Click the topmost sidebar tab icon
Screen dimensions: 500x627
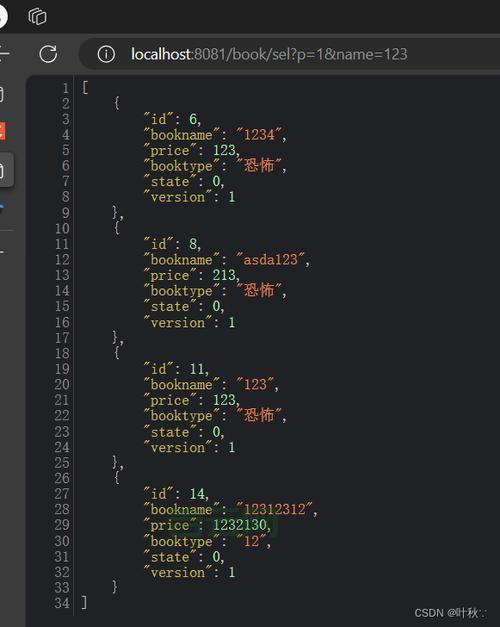[2, 95]
